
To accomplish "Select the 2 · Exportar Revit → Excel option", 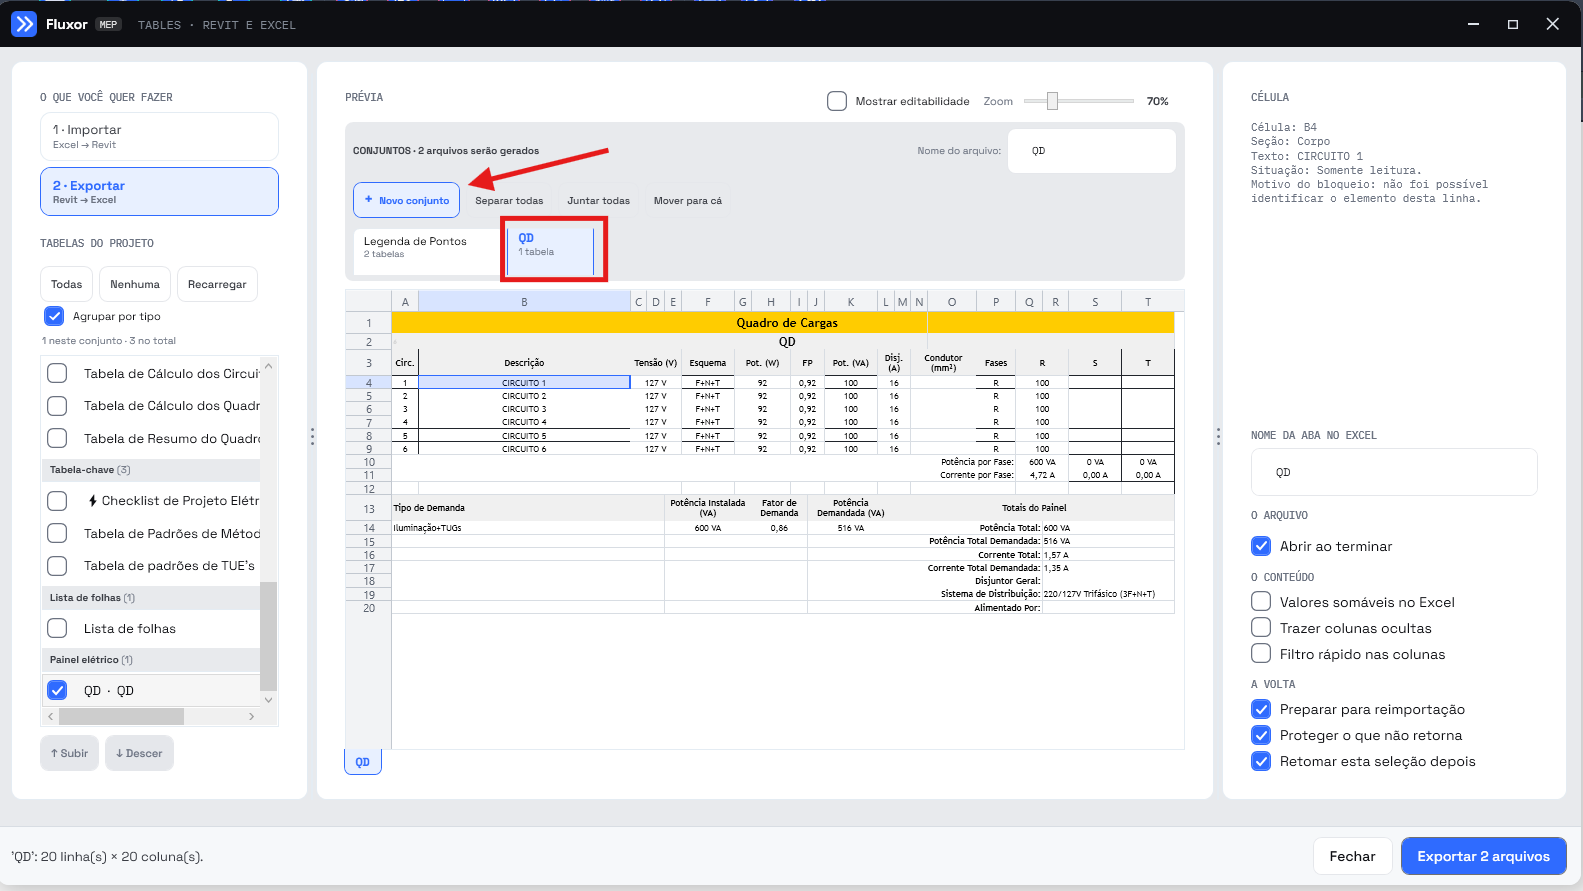I will pos(159,191).
